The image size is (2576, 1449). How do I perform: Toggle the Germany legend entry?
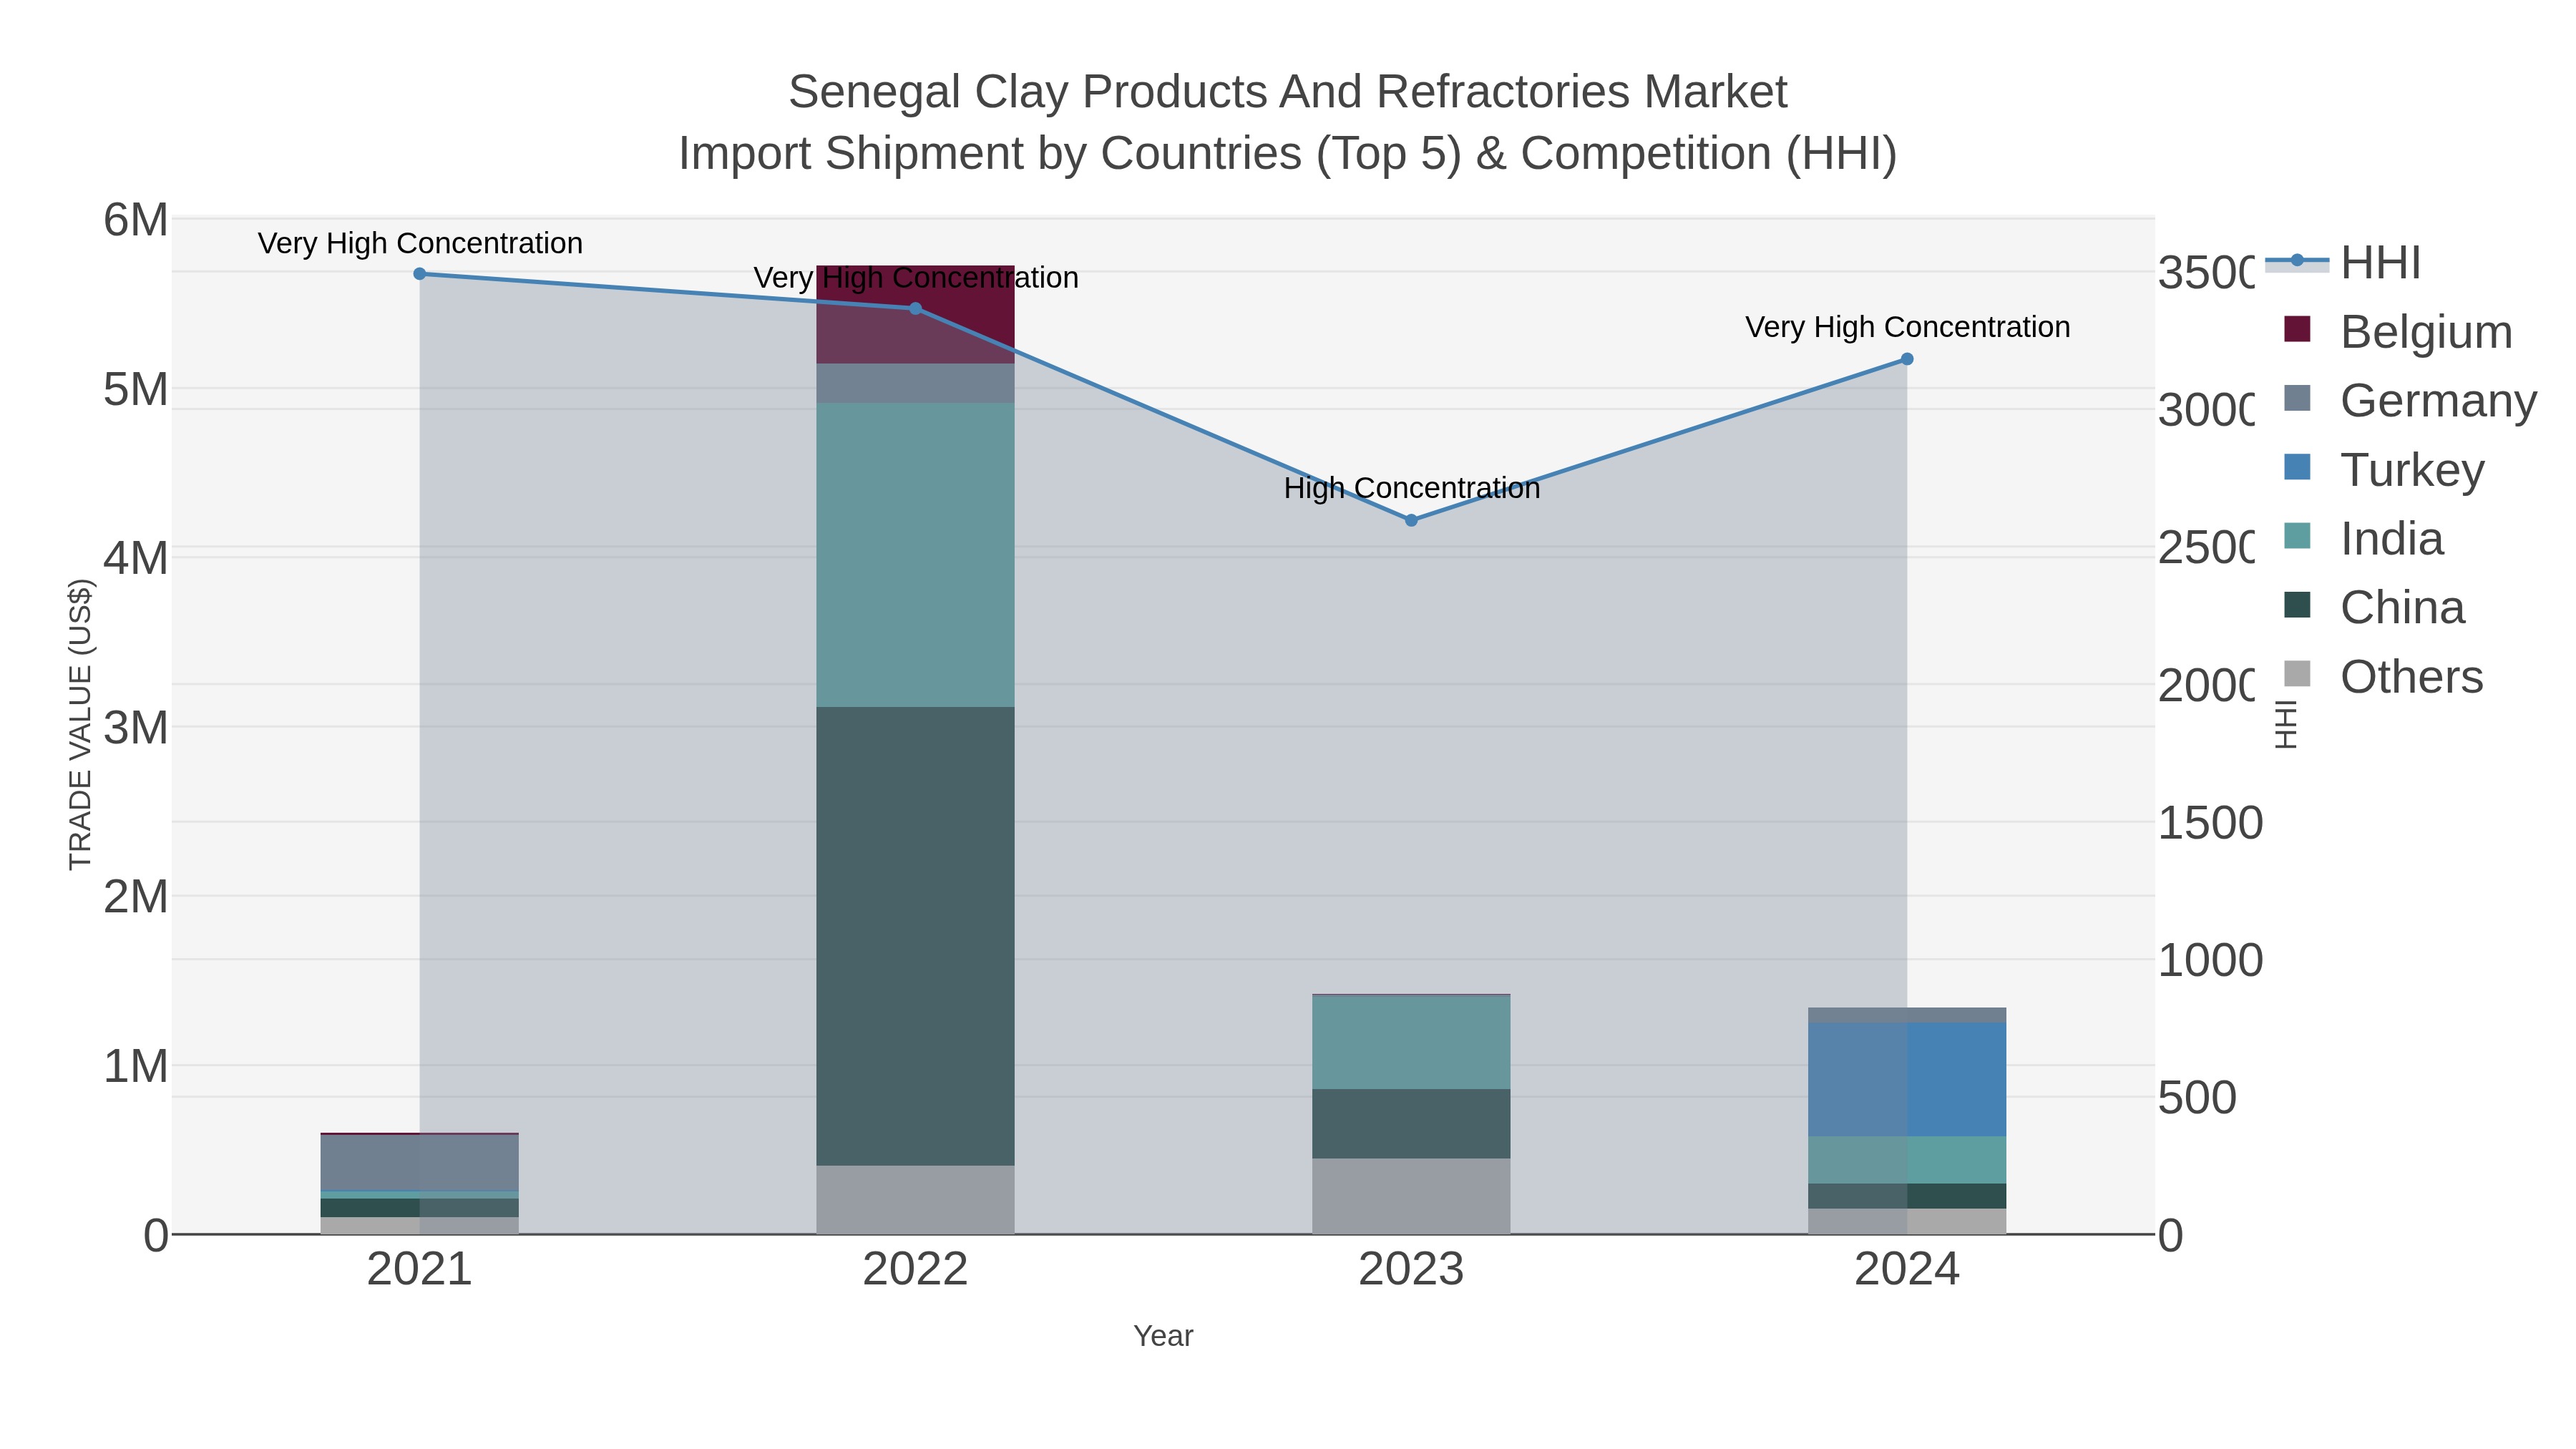2410,400
